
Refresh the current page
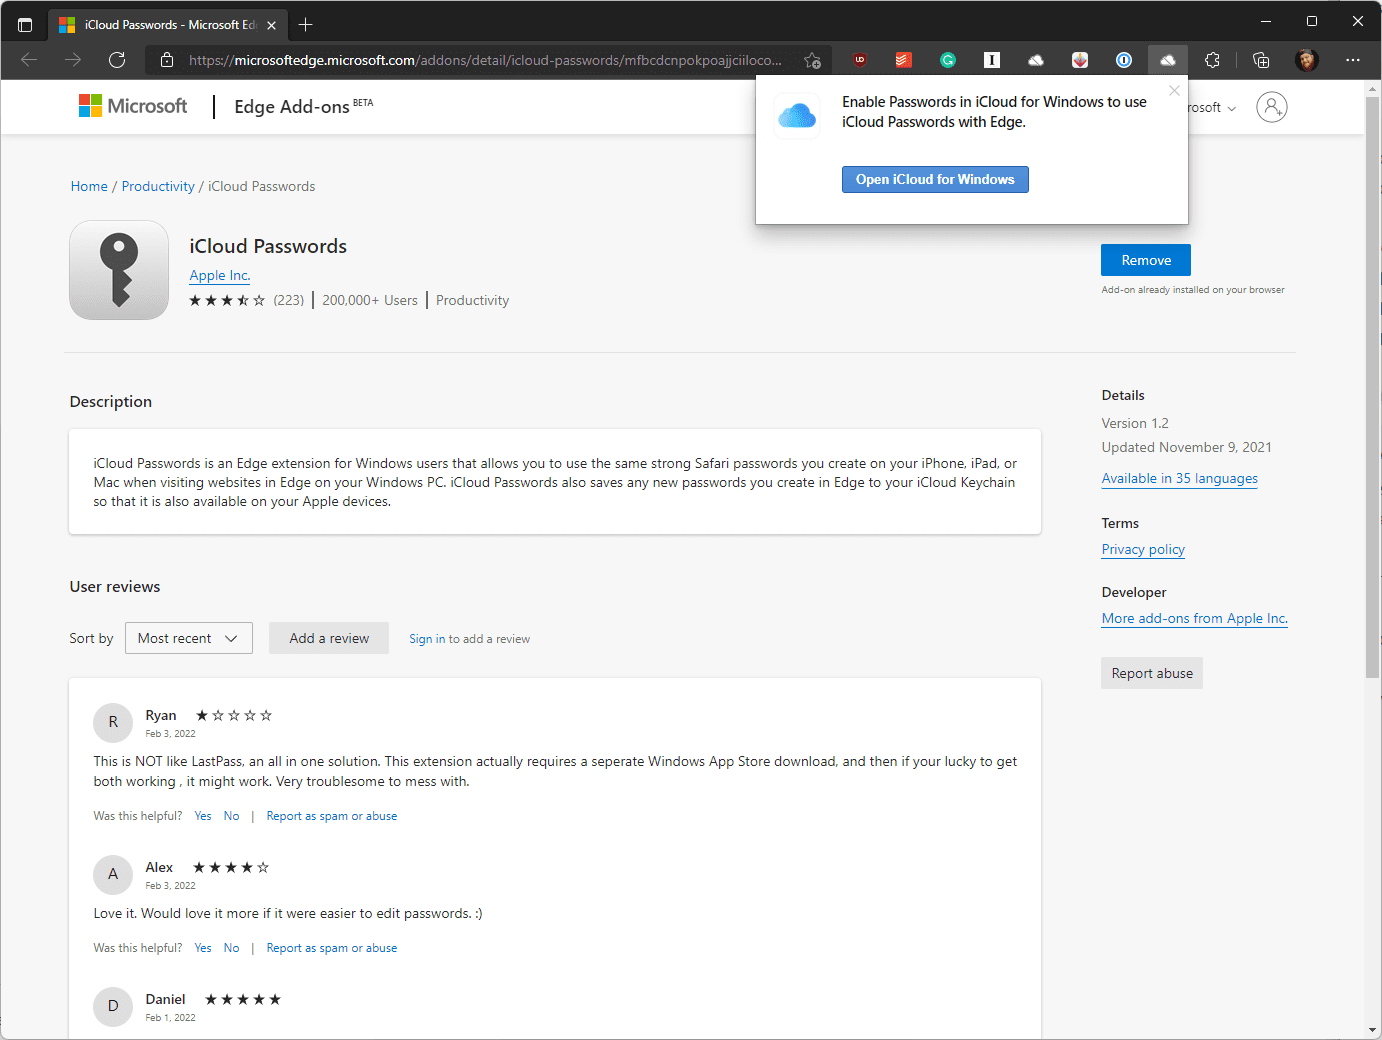point(117,60)
